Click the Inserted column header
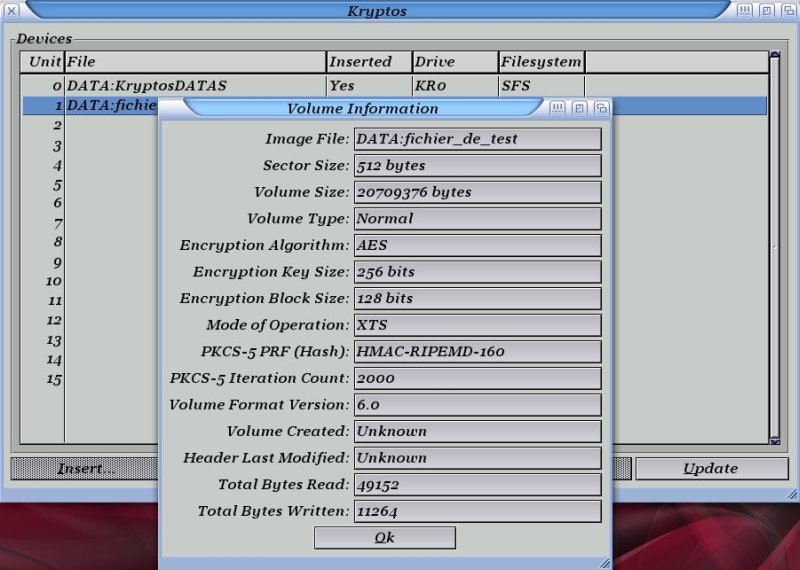Image resolution: width=800 pixels, height=570 pixels. pyautogui.click(x=369, y=62)
